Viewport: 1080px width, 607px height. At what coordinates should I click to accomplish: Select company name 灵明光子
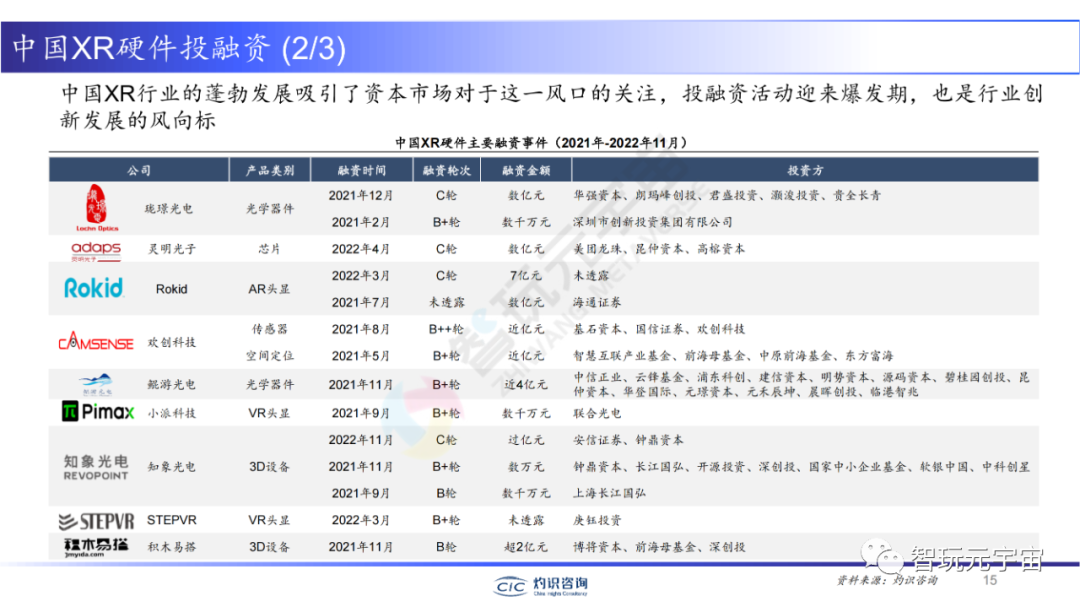point(172,249)
